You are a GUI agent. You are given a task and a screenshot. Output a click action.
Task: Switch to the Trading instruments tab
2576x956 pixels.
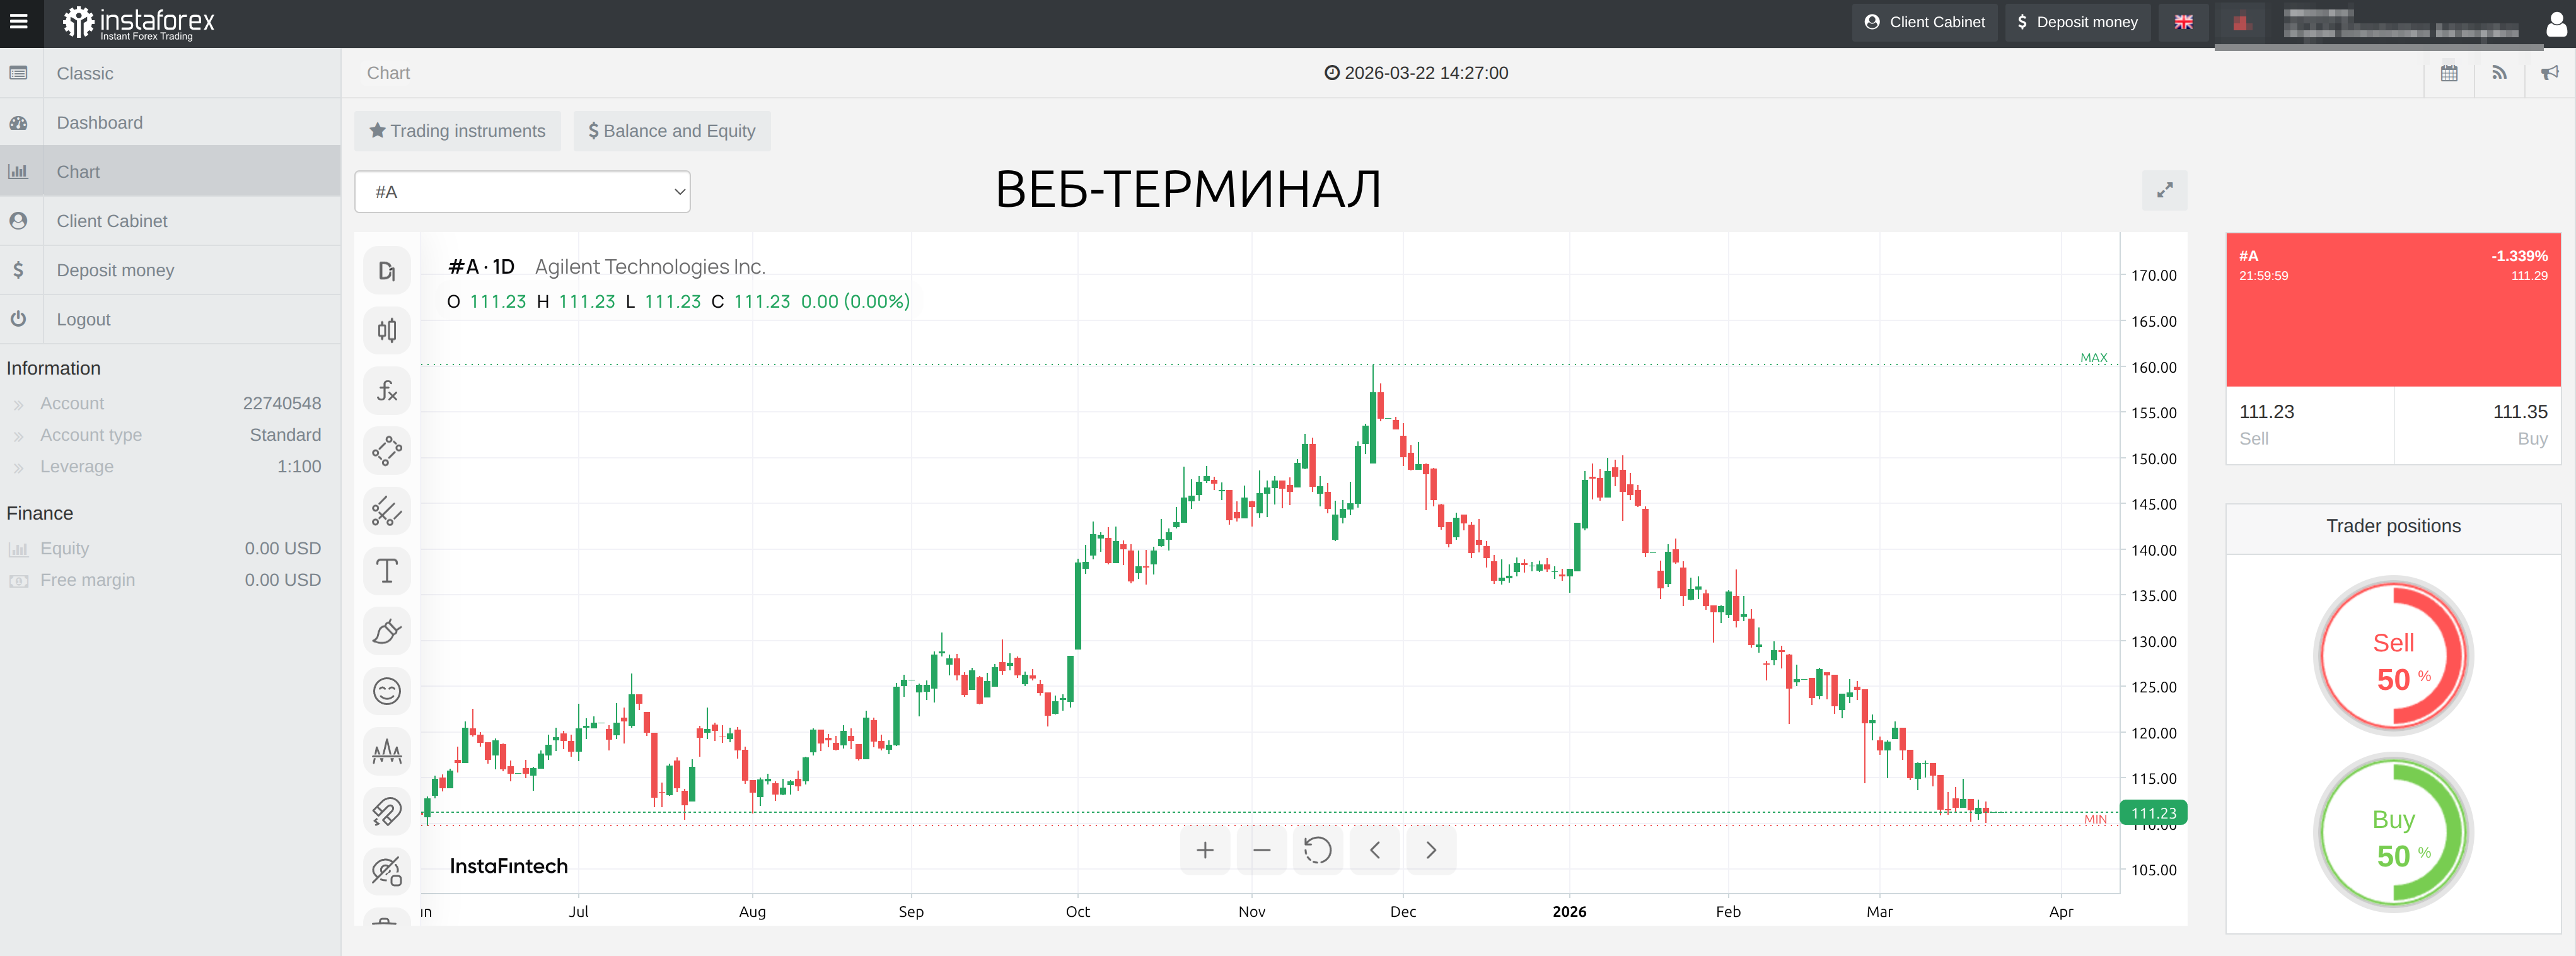[457, 131]
